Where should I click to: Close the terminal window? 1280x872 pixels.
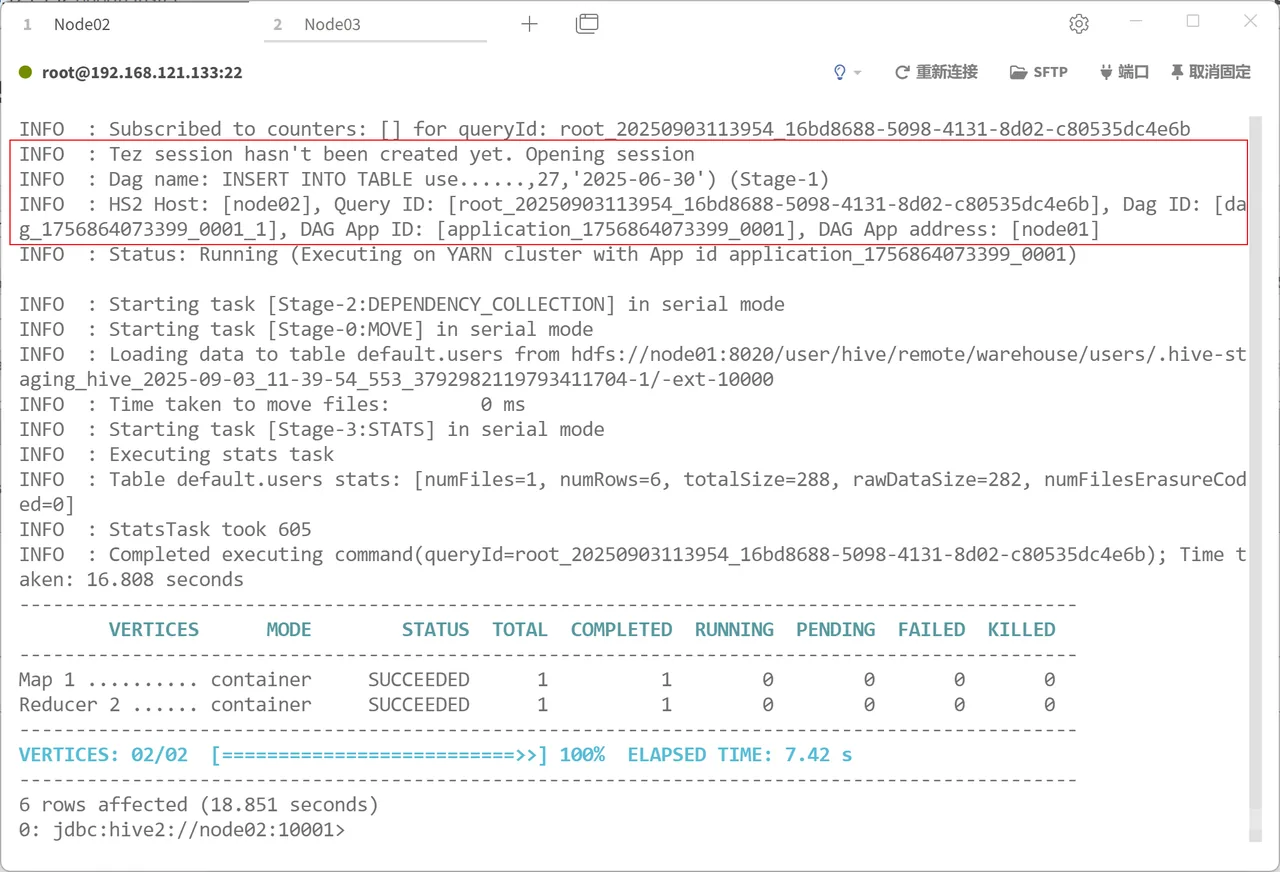(x=1250, y=21)
